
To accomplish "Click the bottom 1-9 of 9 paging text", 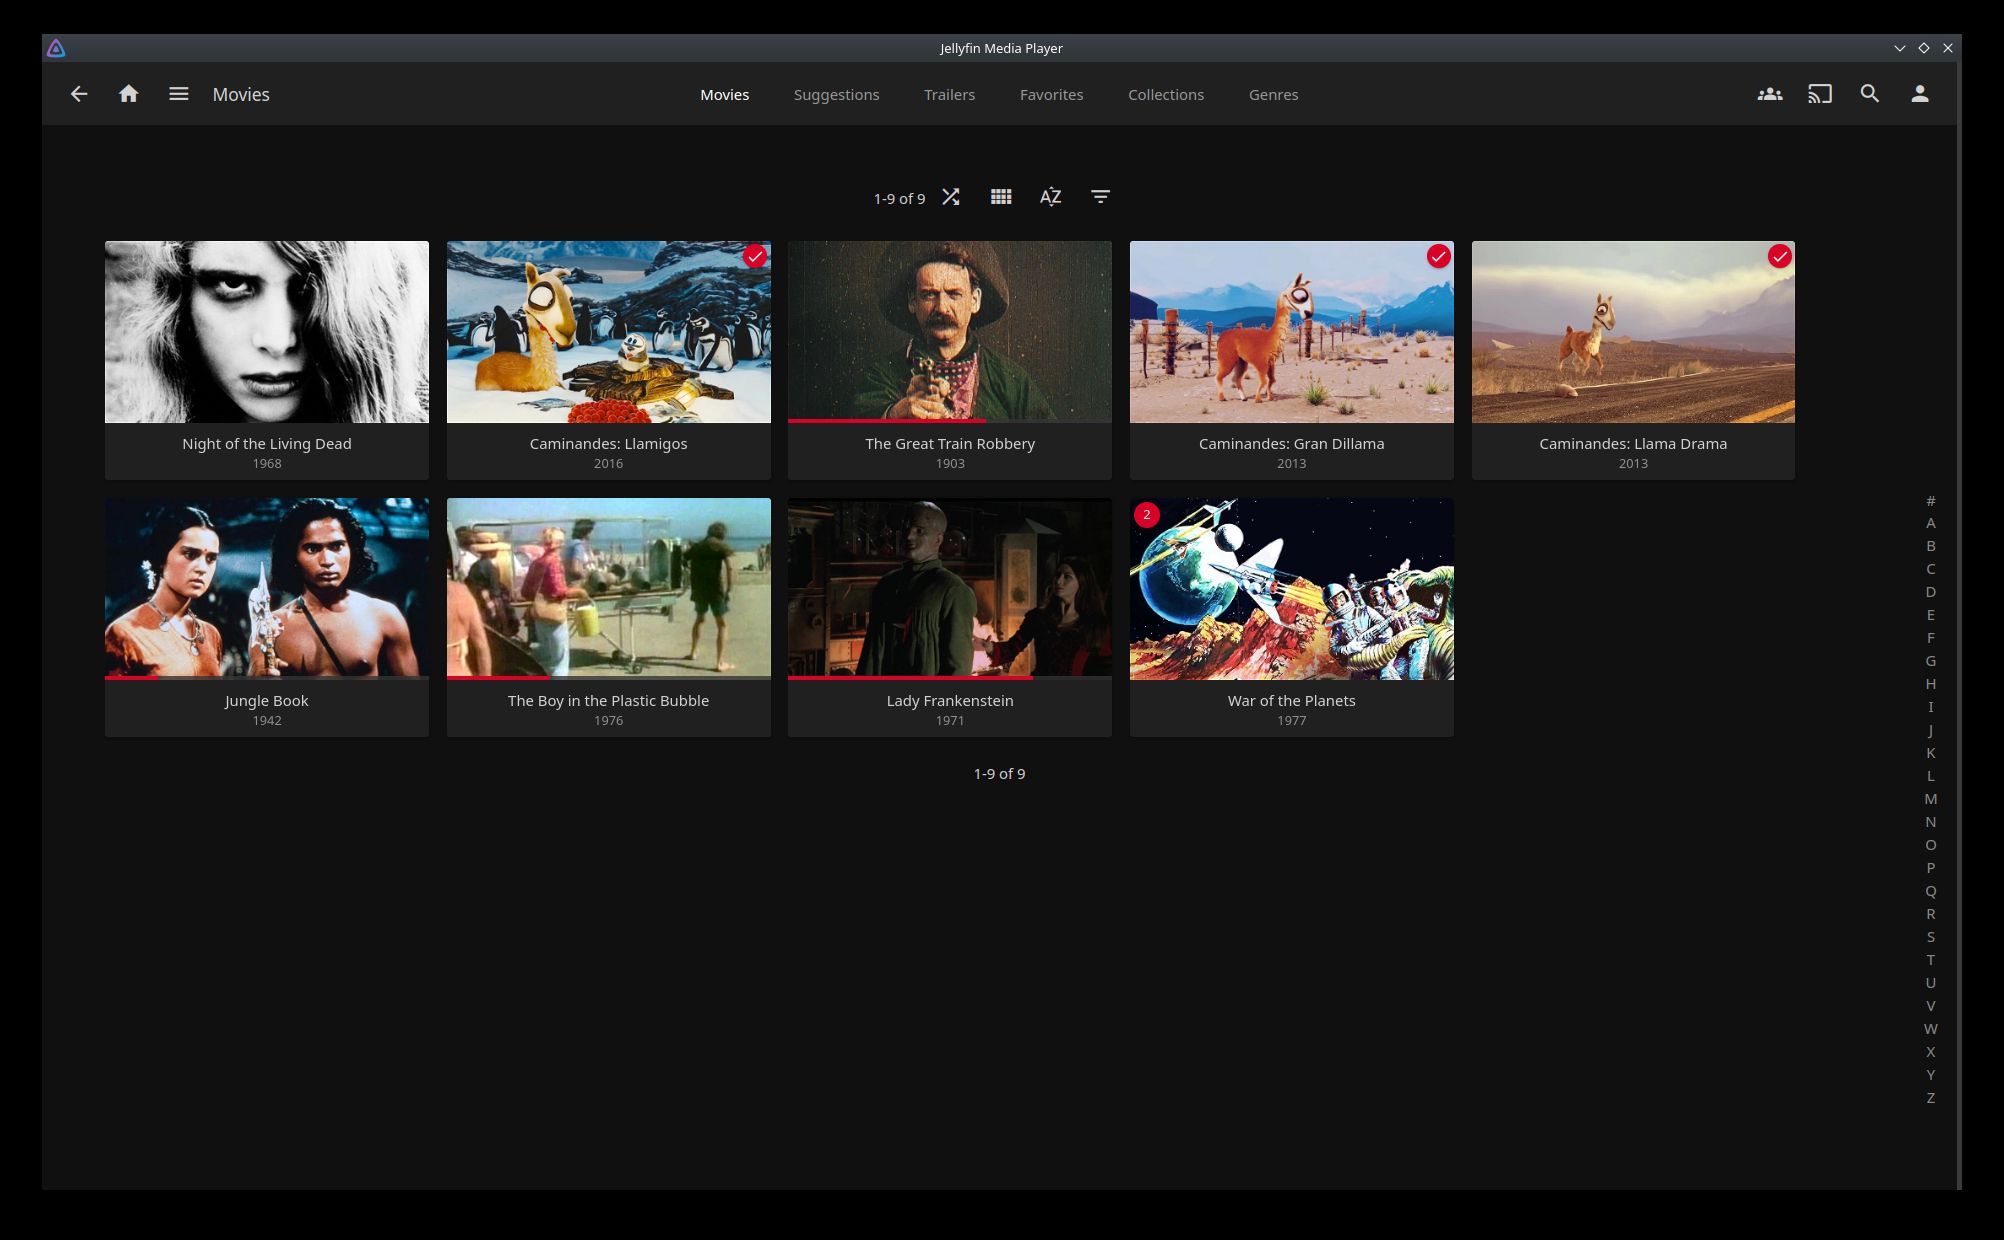I will coord(999,774).
